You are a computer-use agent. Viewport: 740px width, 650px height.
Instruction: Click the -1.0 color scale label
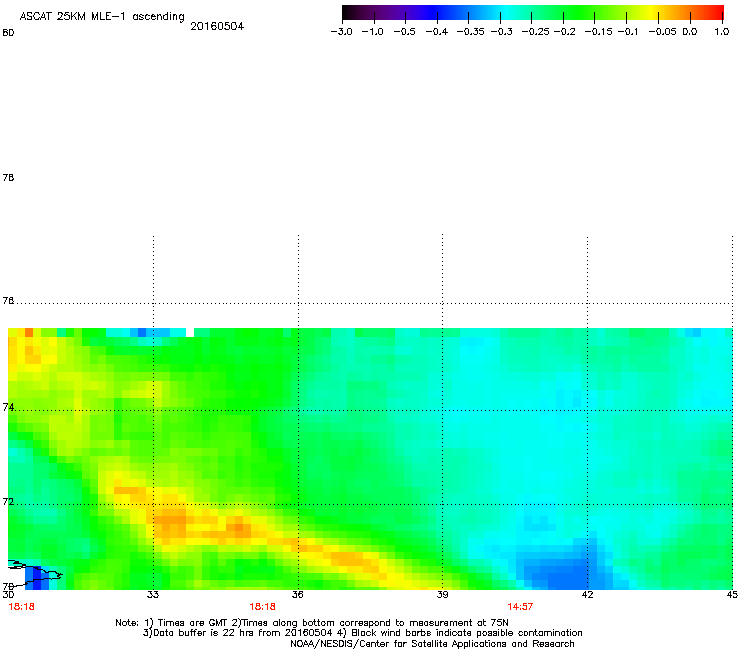[x=372, y=32]
